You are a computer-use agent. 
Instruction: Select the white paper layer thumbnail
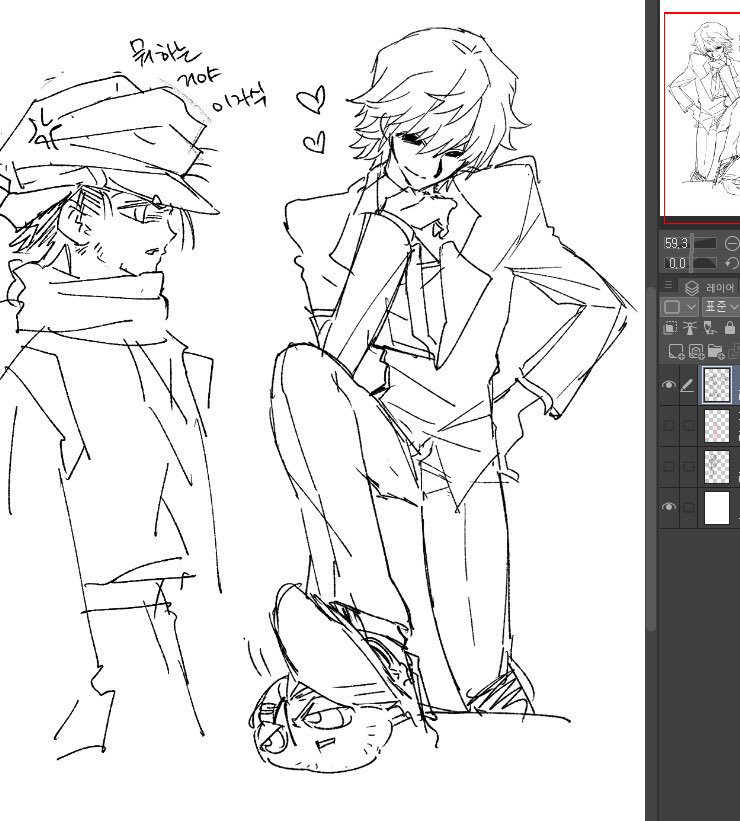pyautogui.click(x=716, y=507)
